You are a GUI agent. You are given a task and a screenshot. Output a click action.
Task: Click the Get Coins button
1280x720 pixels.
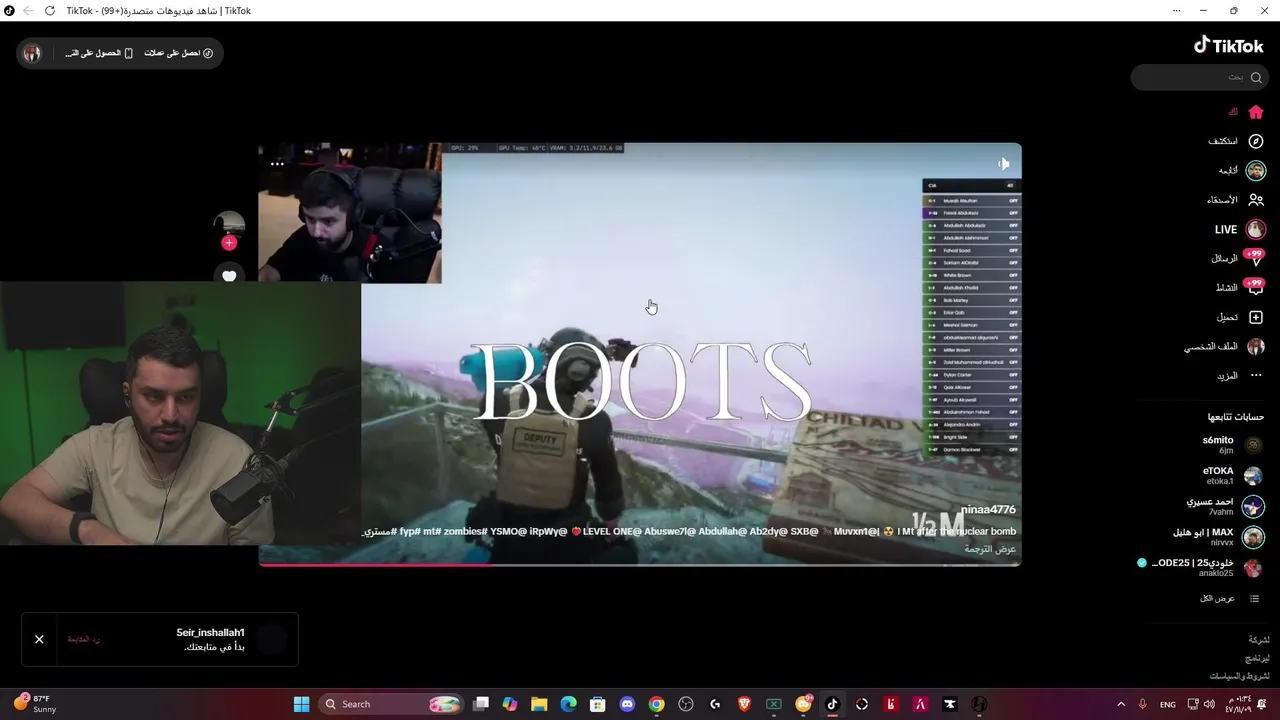[x=178, y=53]
